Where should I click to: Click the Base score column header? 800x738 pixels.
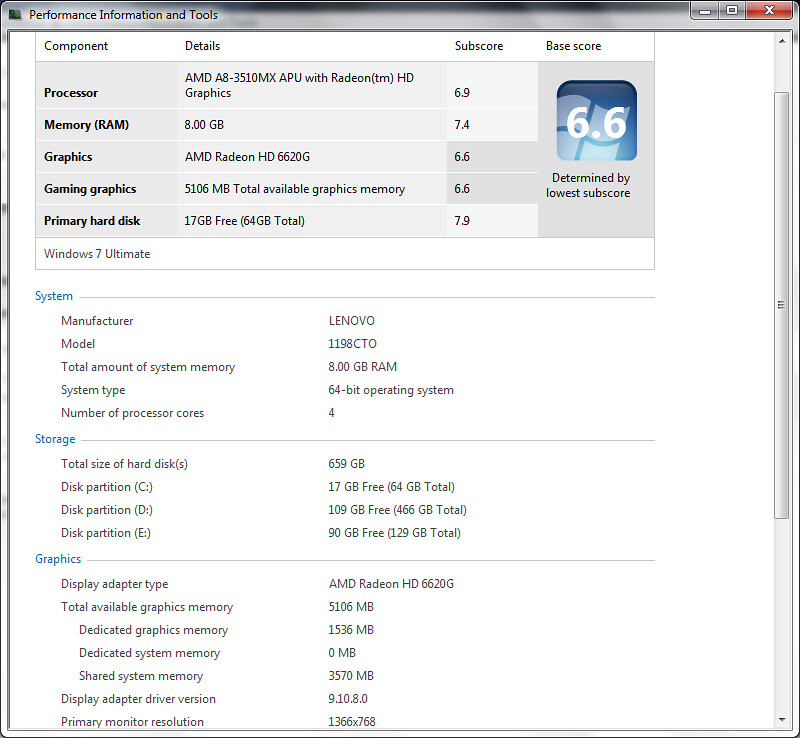tap(573, 46)
